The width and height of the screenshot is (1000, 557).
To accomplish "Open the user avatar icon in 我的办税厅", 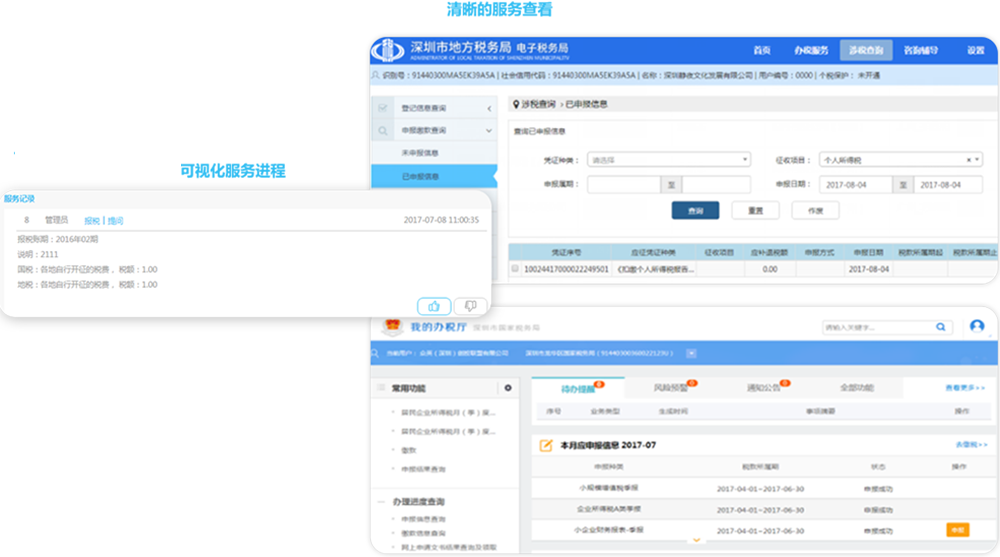I will pos(976,327).
